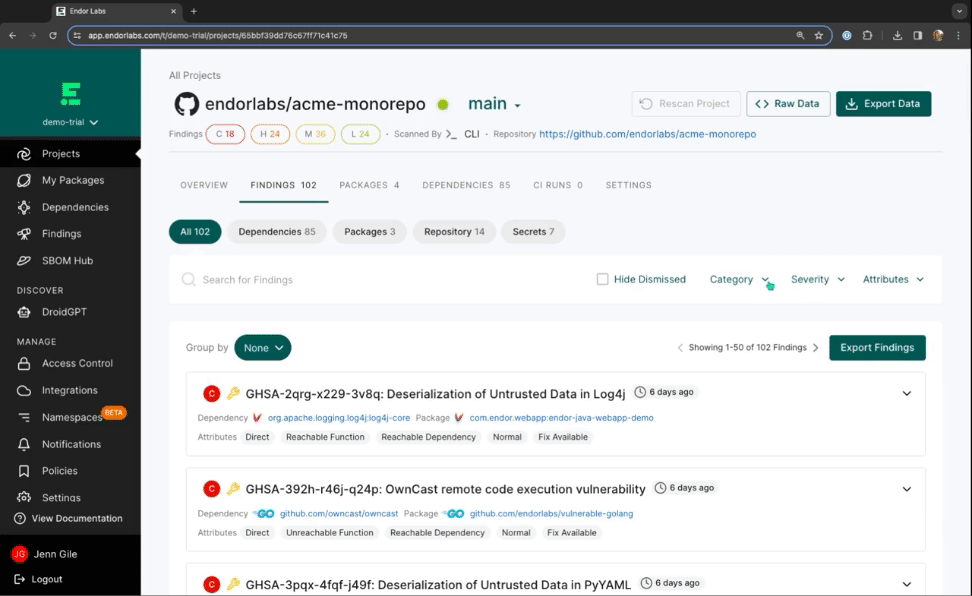The width and height of the screenshot is (972, 596).
Task: Click the browser zoom magnifier icon
Action: pyautogui.click(x=800, y=35)
